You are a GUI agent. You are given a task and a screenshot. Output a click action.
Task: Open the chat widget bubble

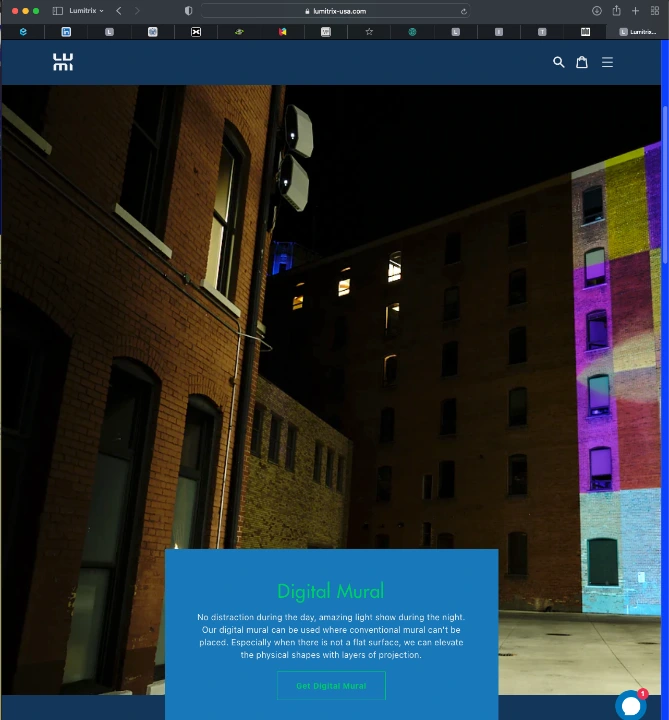tap(630, 705)
